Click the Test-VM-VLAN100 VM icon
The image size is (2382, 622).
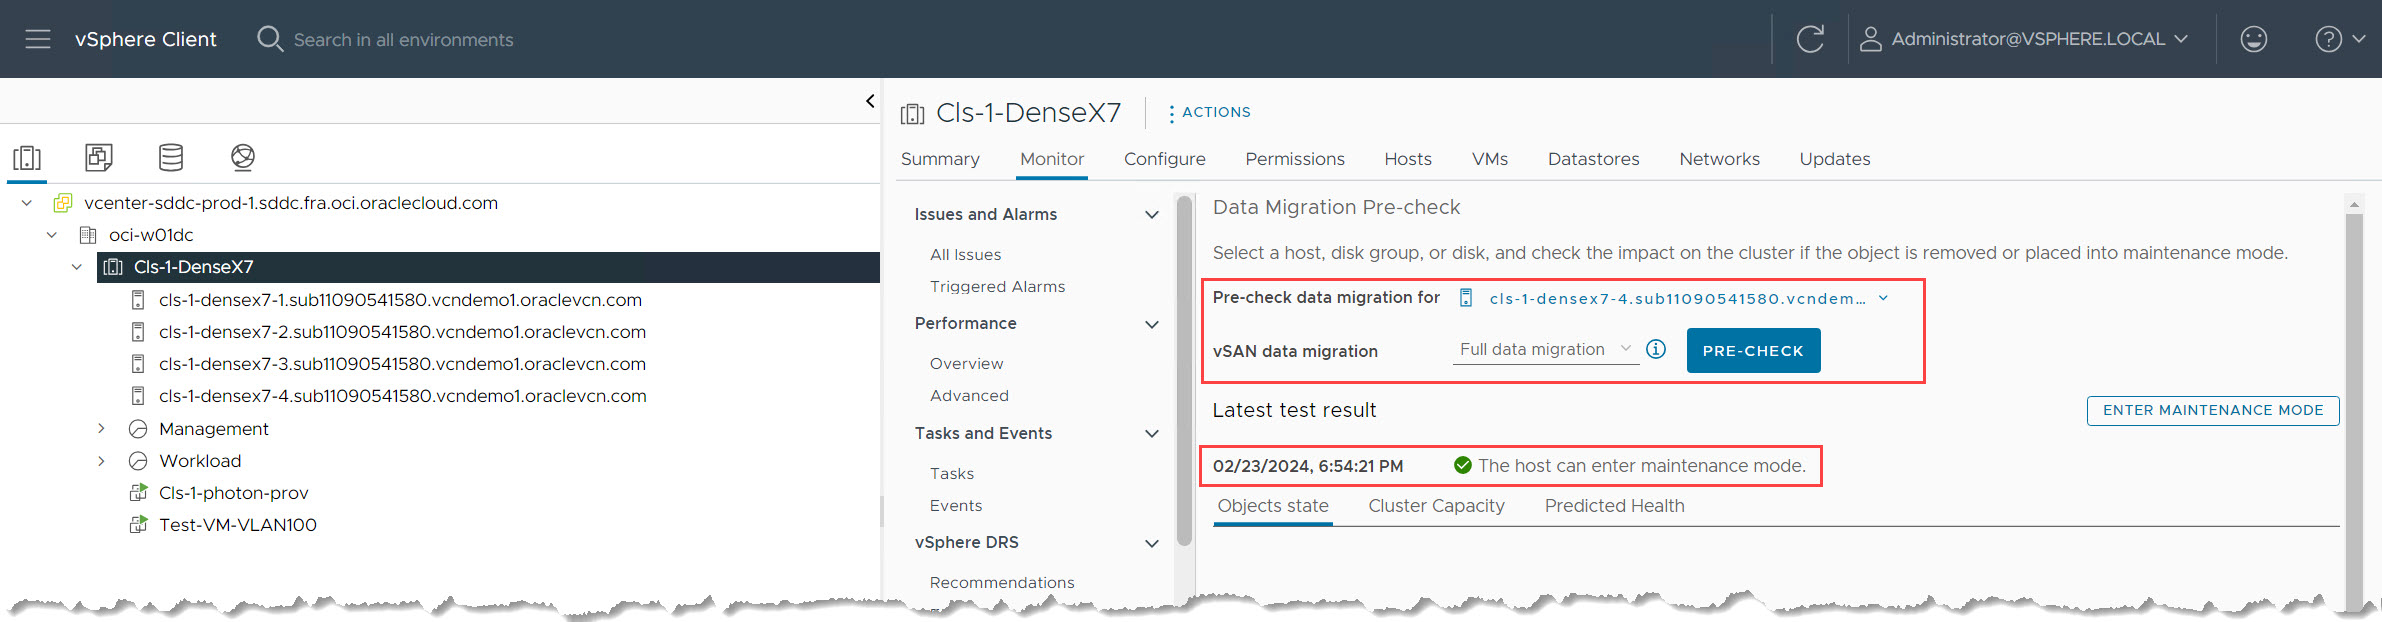138,525
